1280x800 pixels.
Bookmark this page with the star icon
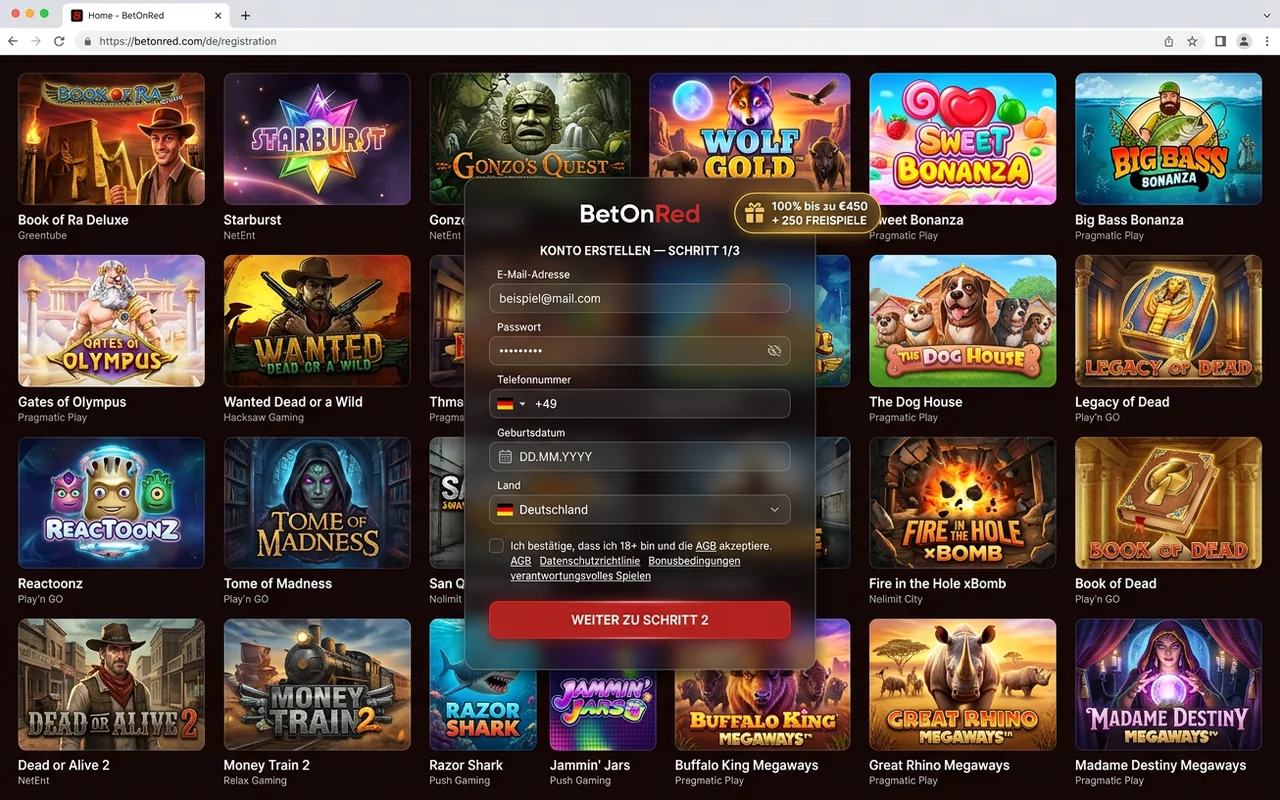[1192, 41]
